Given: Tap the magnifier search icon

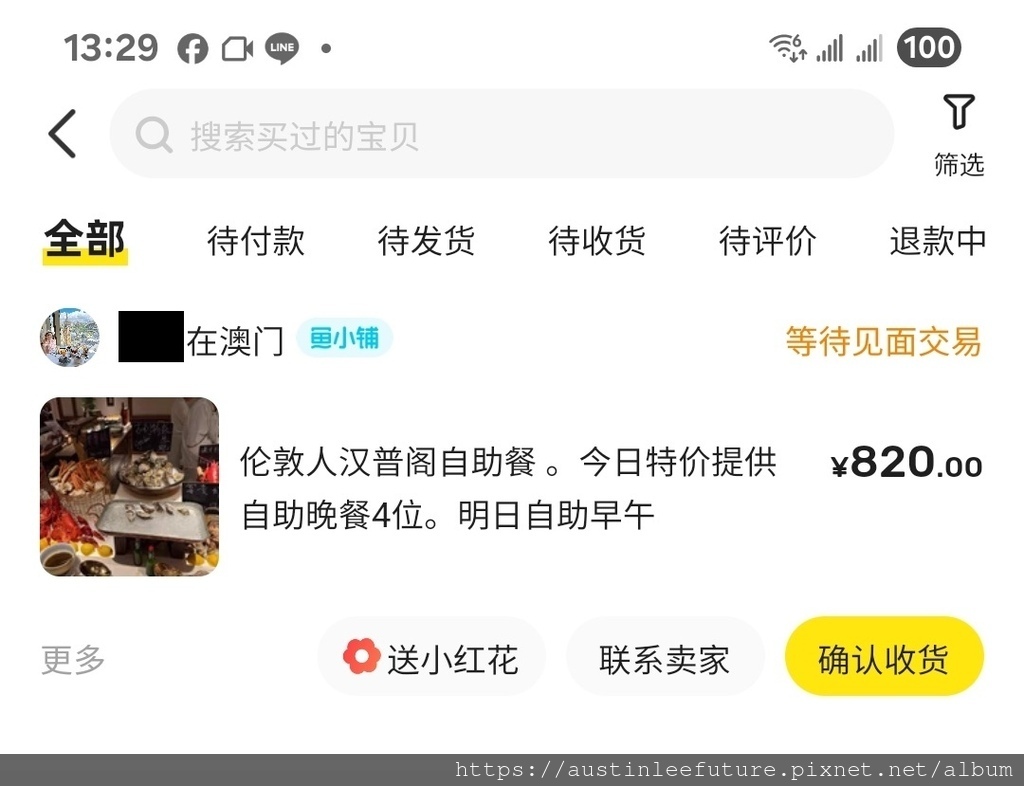Looking at the screenshot, I should click(154, 135).
